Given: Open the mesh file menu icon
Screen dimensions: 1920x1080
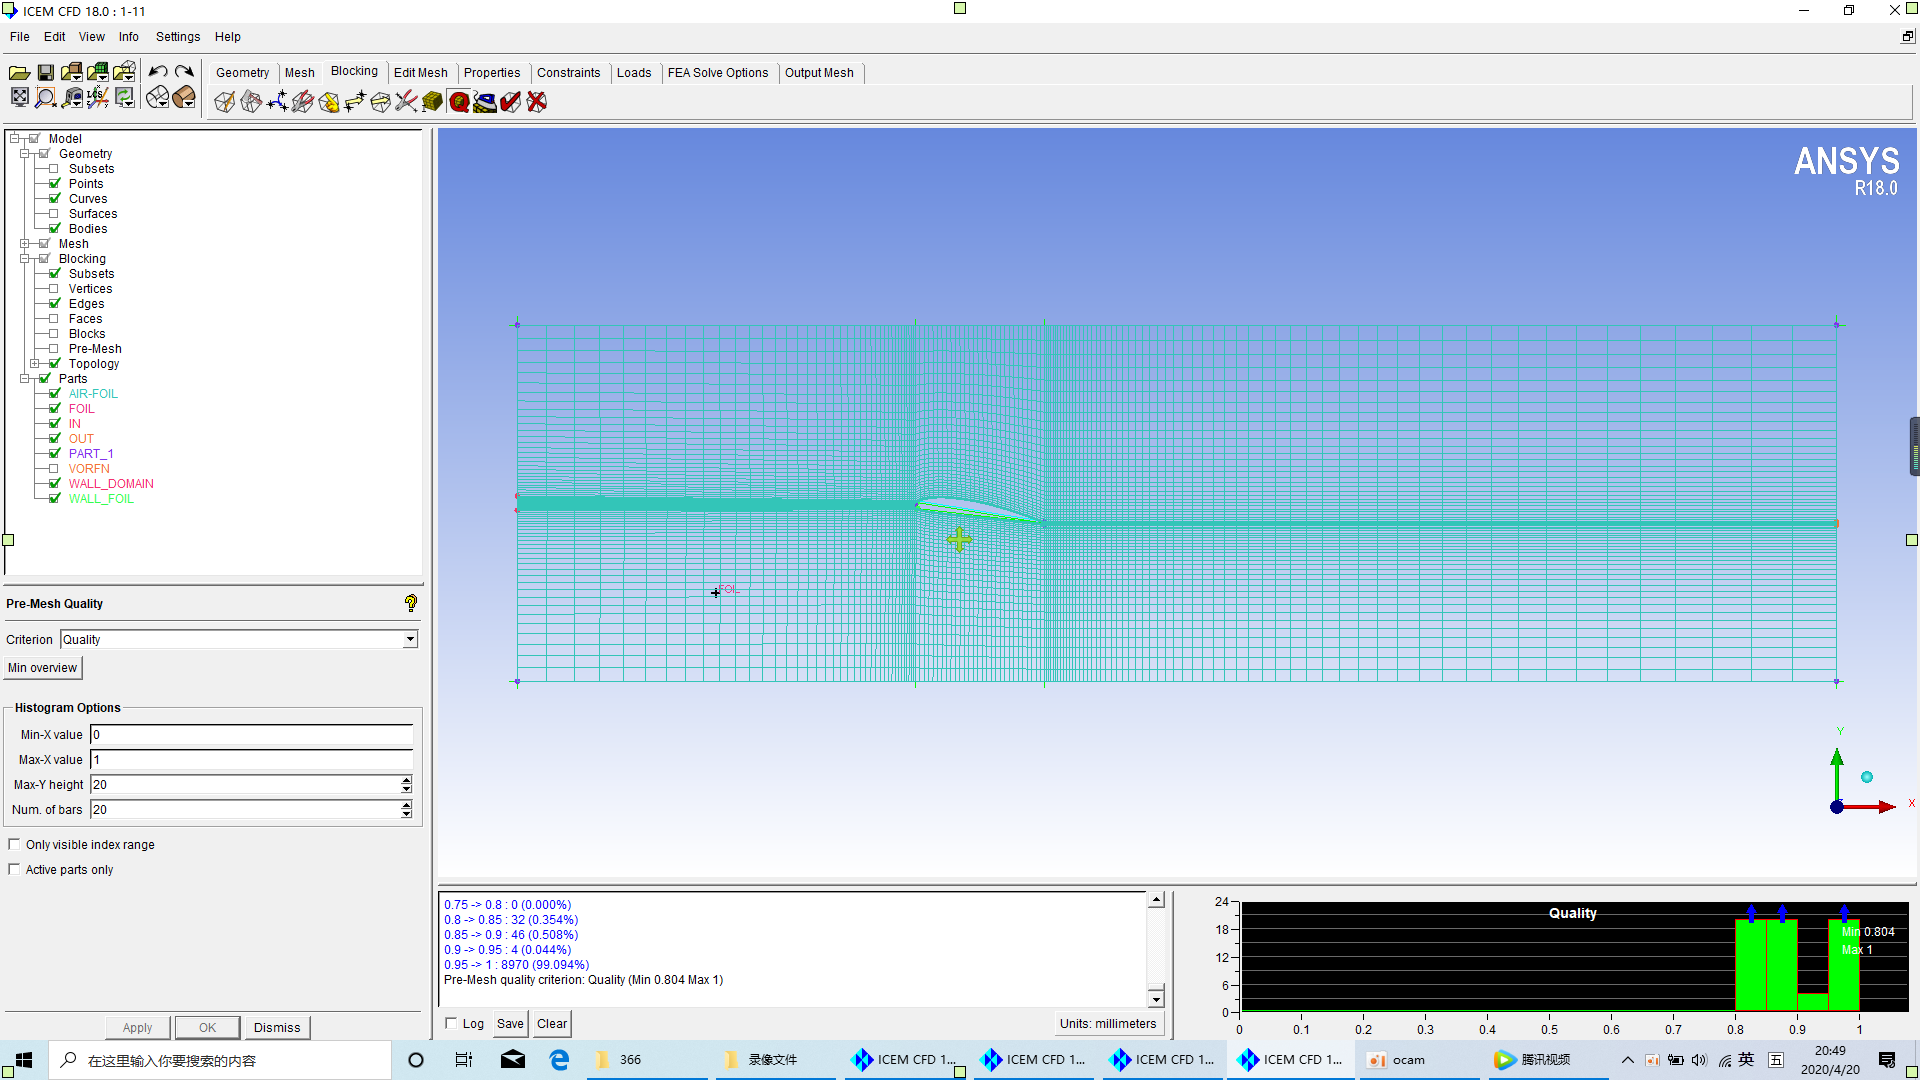Looking at the screenshot, I should click(x=98, y=72).
